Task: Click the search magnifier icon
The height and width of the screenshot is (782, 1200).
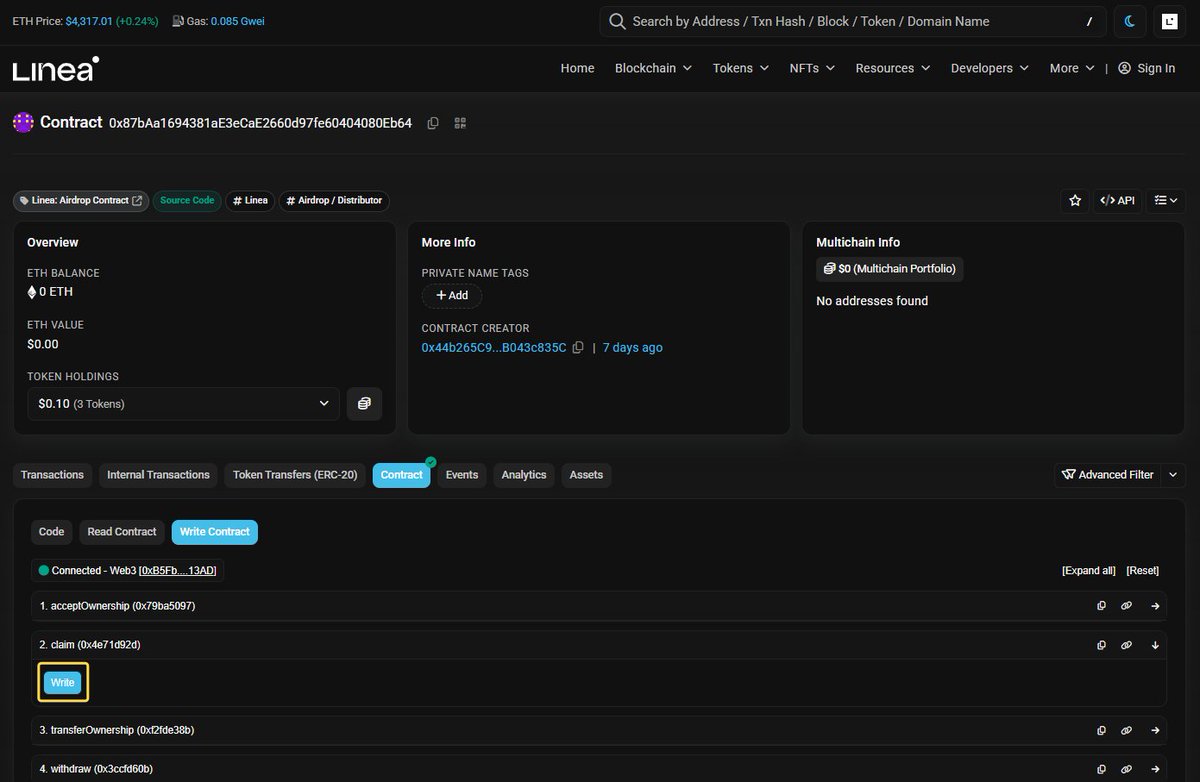Action: pyautogui.click(x=617, y=21)
